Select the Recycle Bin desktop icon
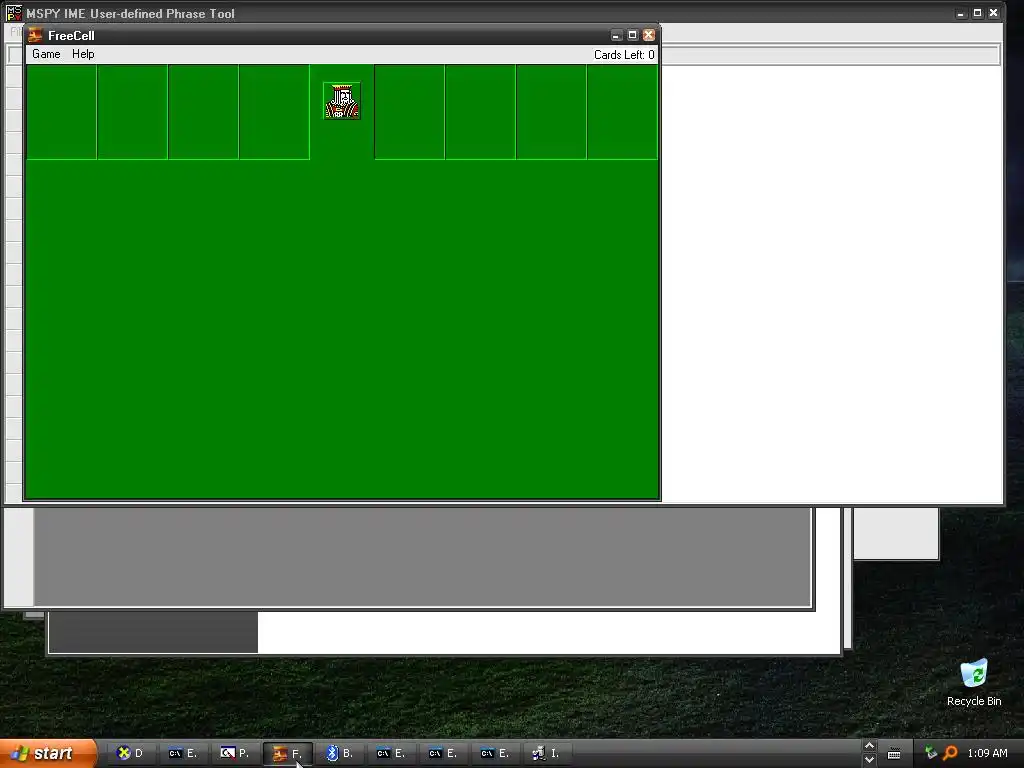The width and height of the screenshot is (1024, 768). tap(974, 682)
